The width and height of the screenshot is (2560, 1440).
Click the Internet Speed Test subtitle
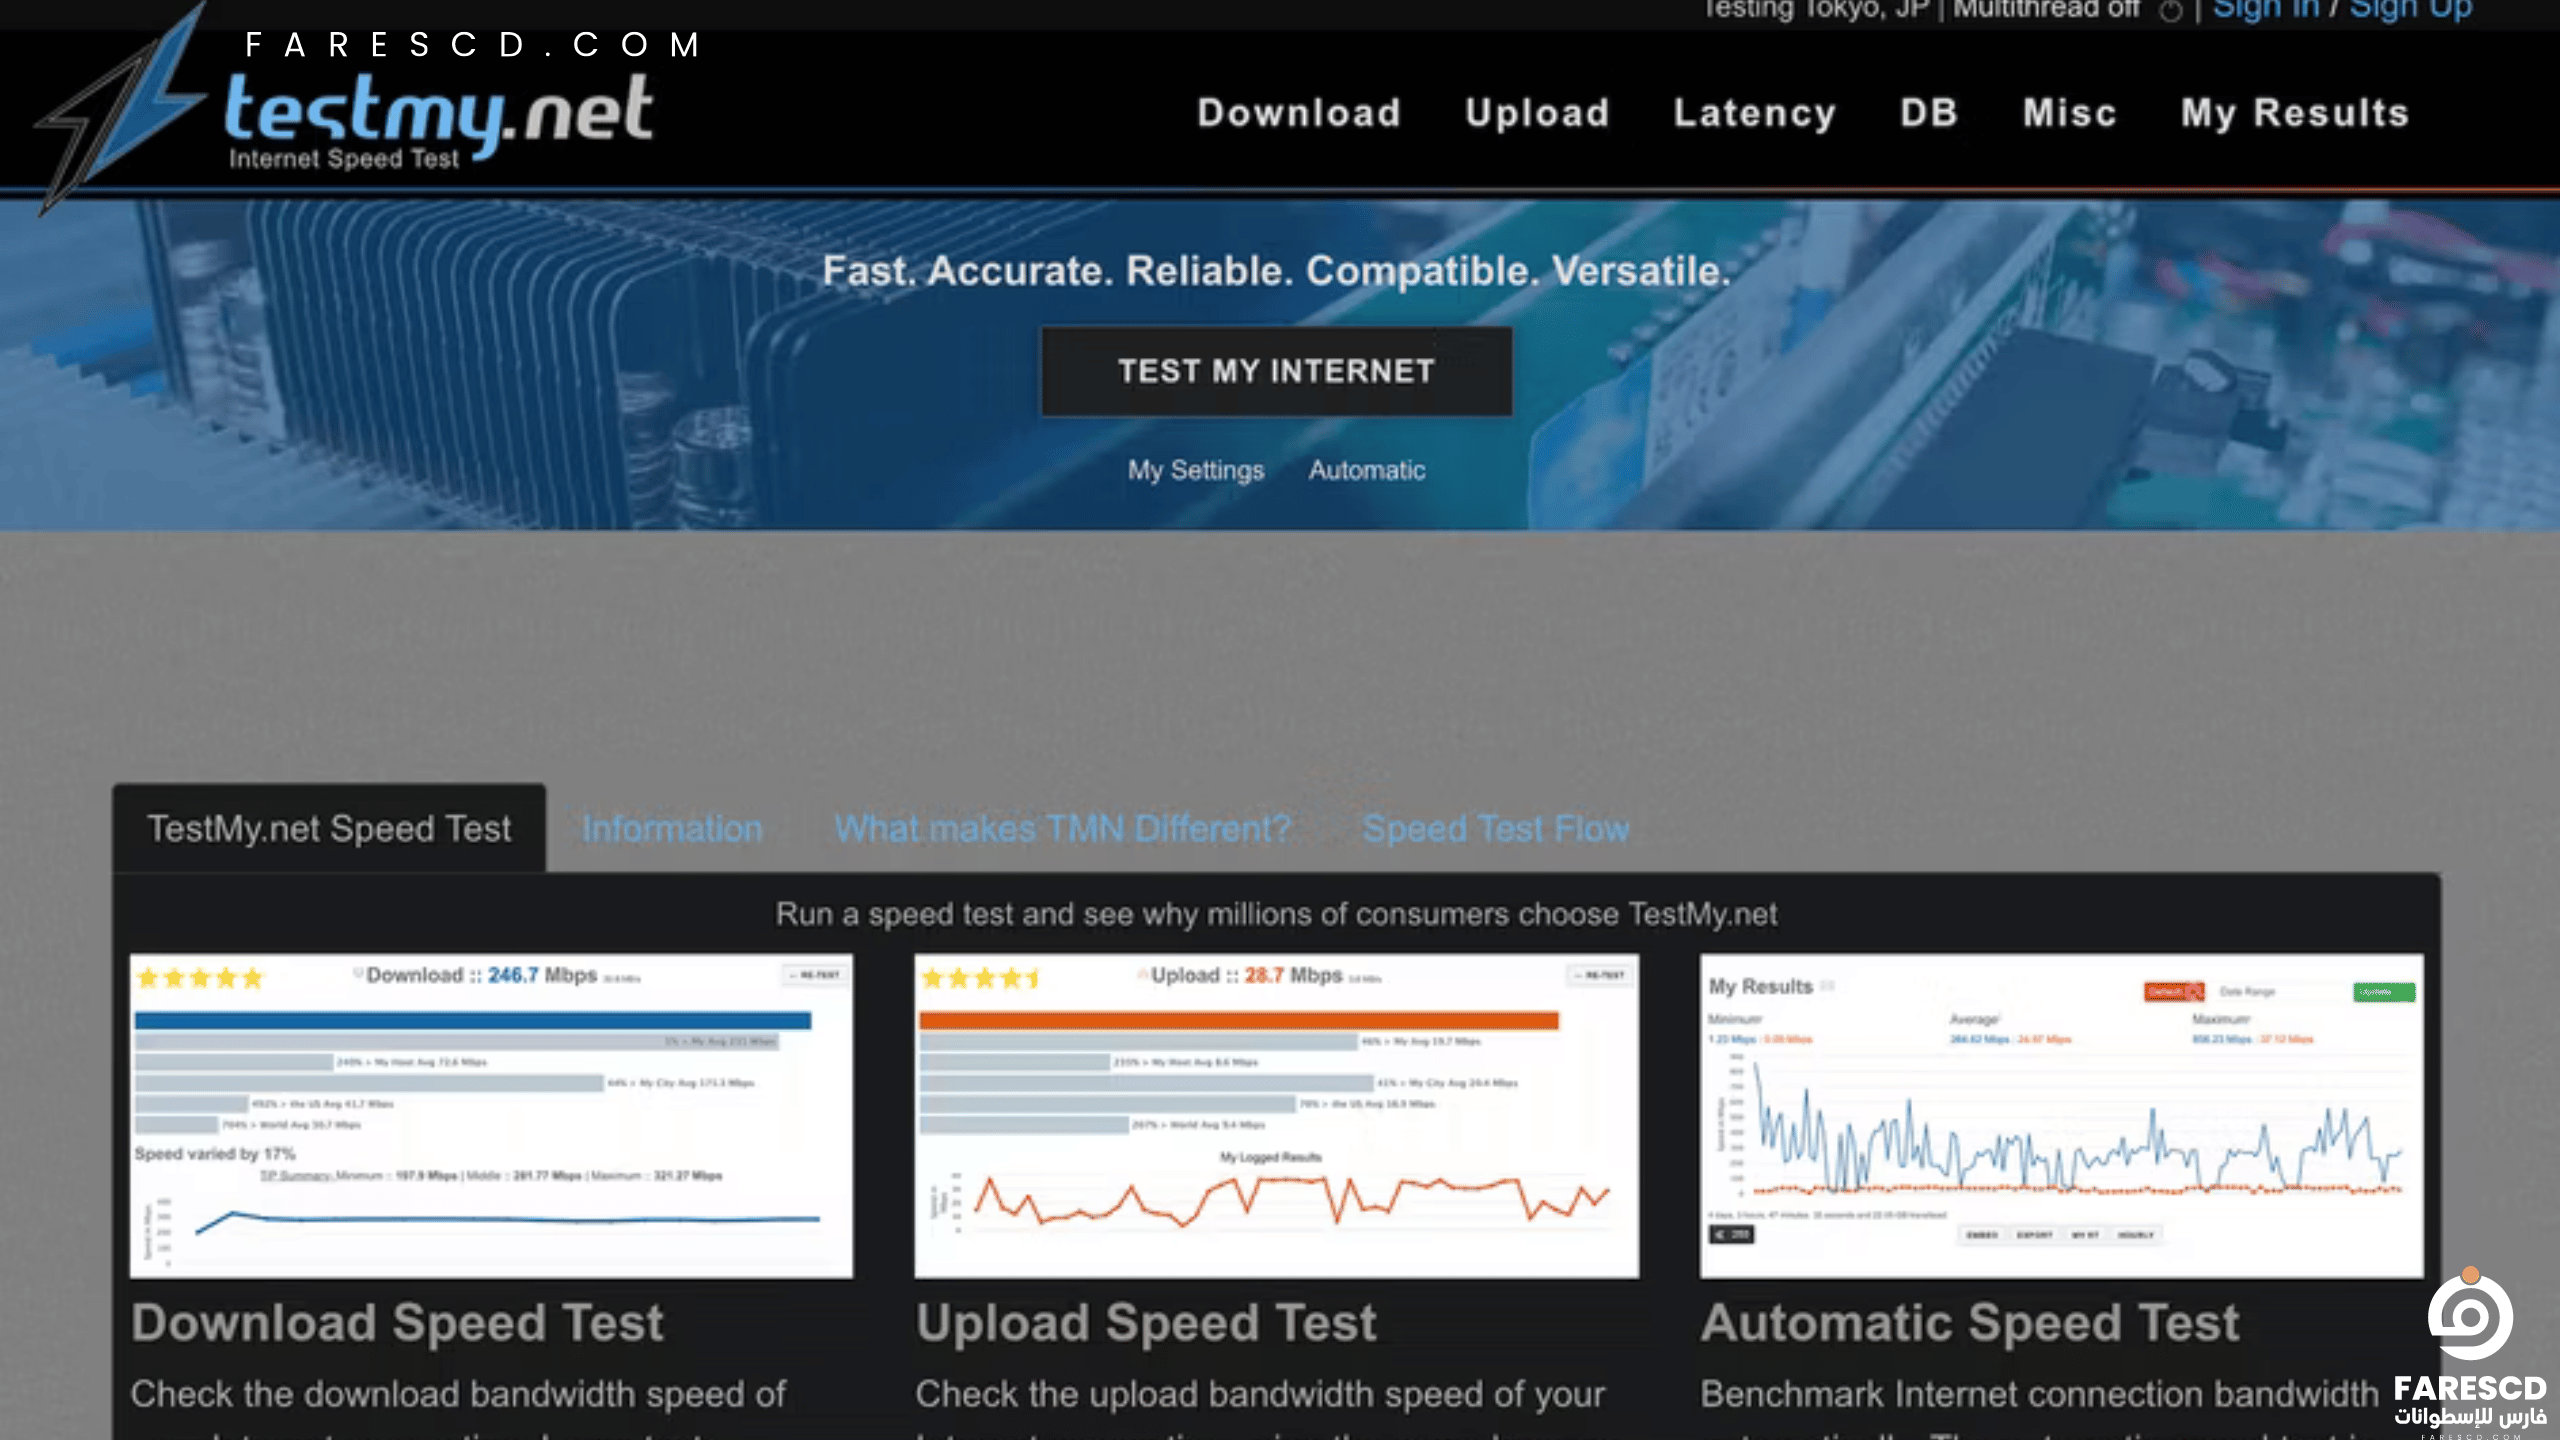click(x=344, y=159)
